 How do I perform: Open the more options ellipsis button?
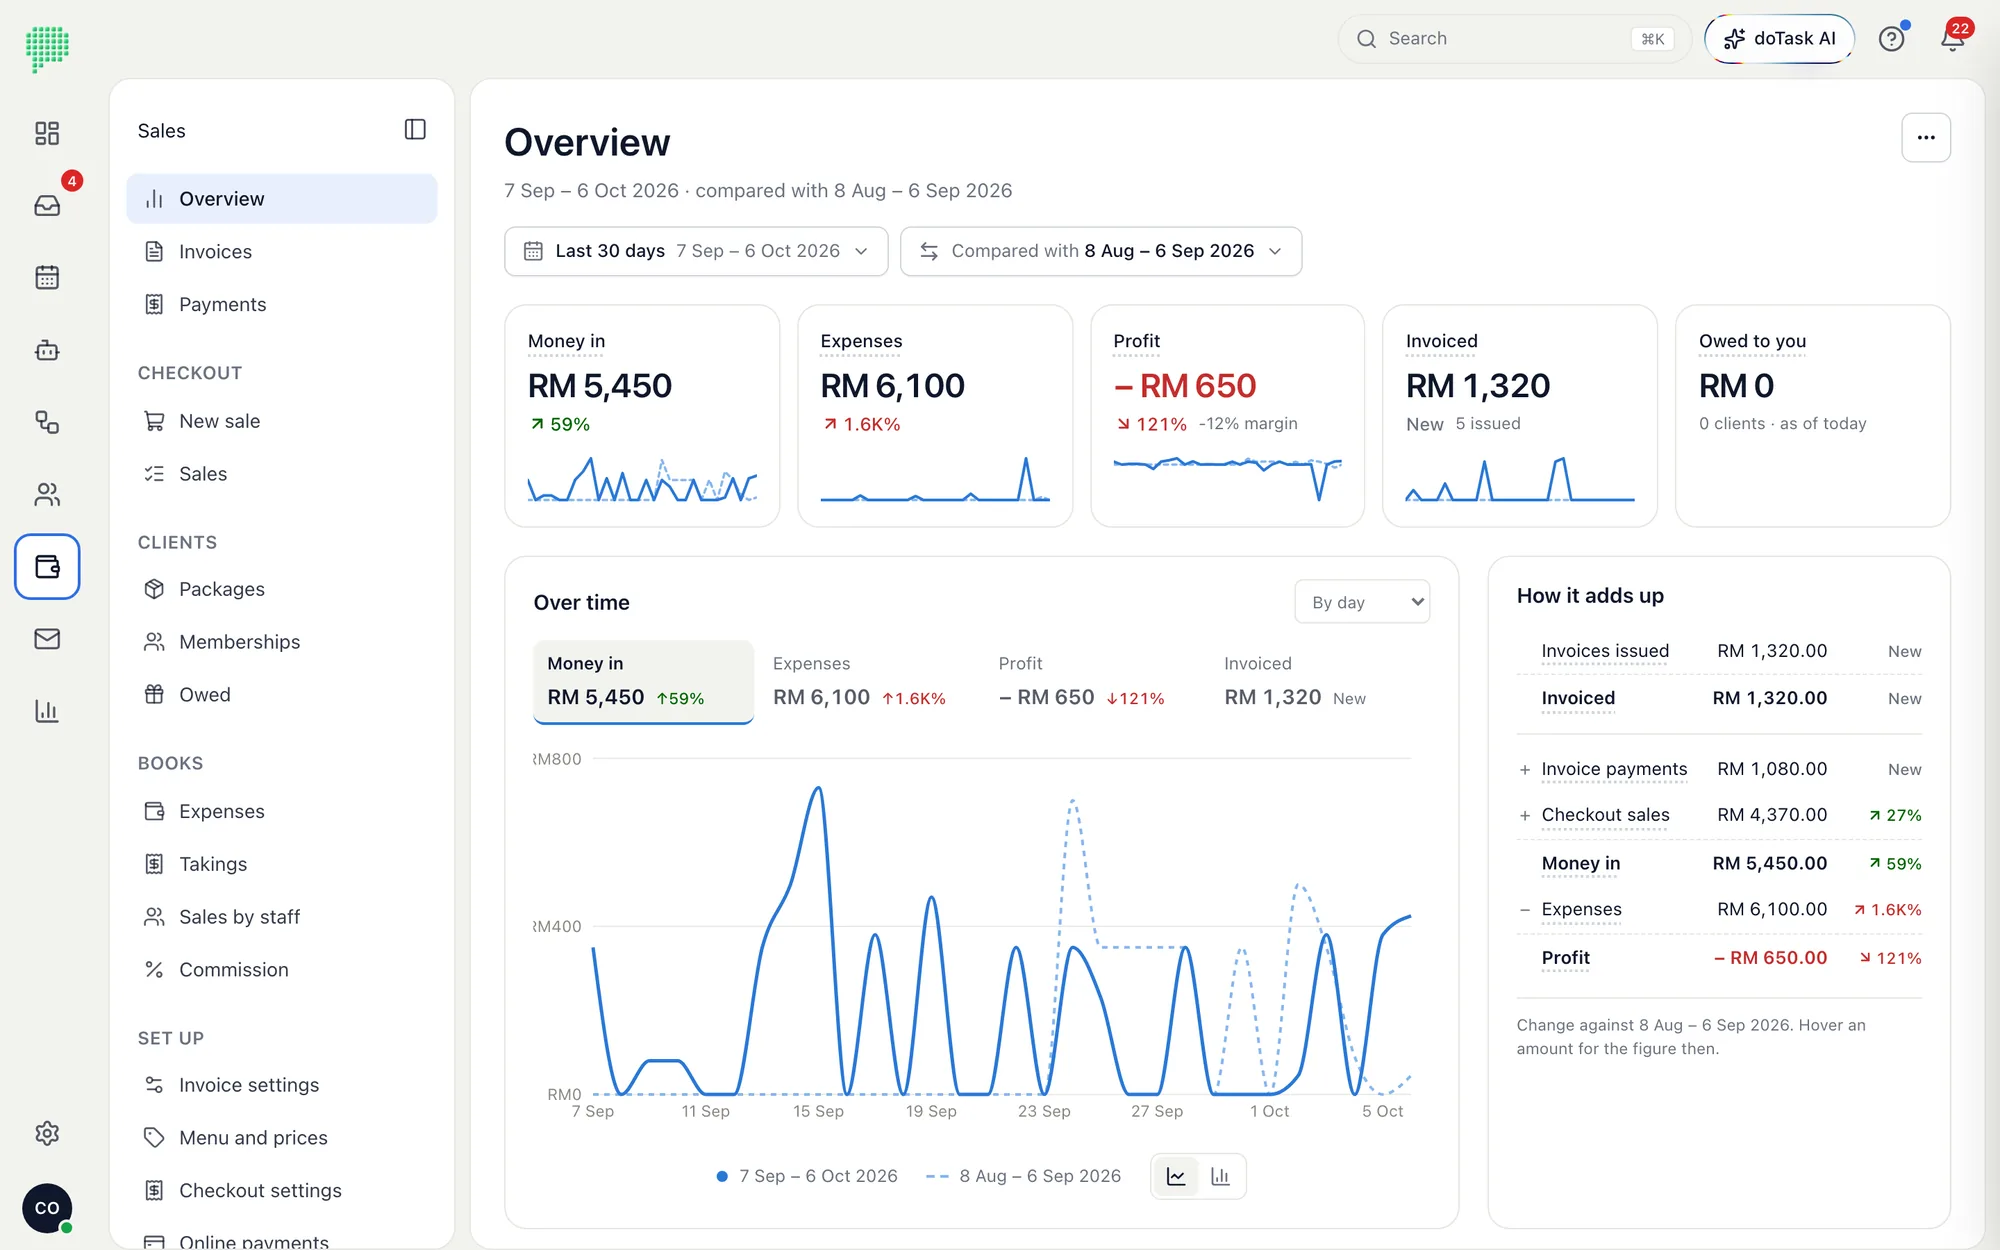(1926, 138)
